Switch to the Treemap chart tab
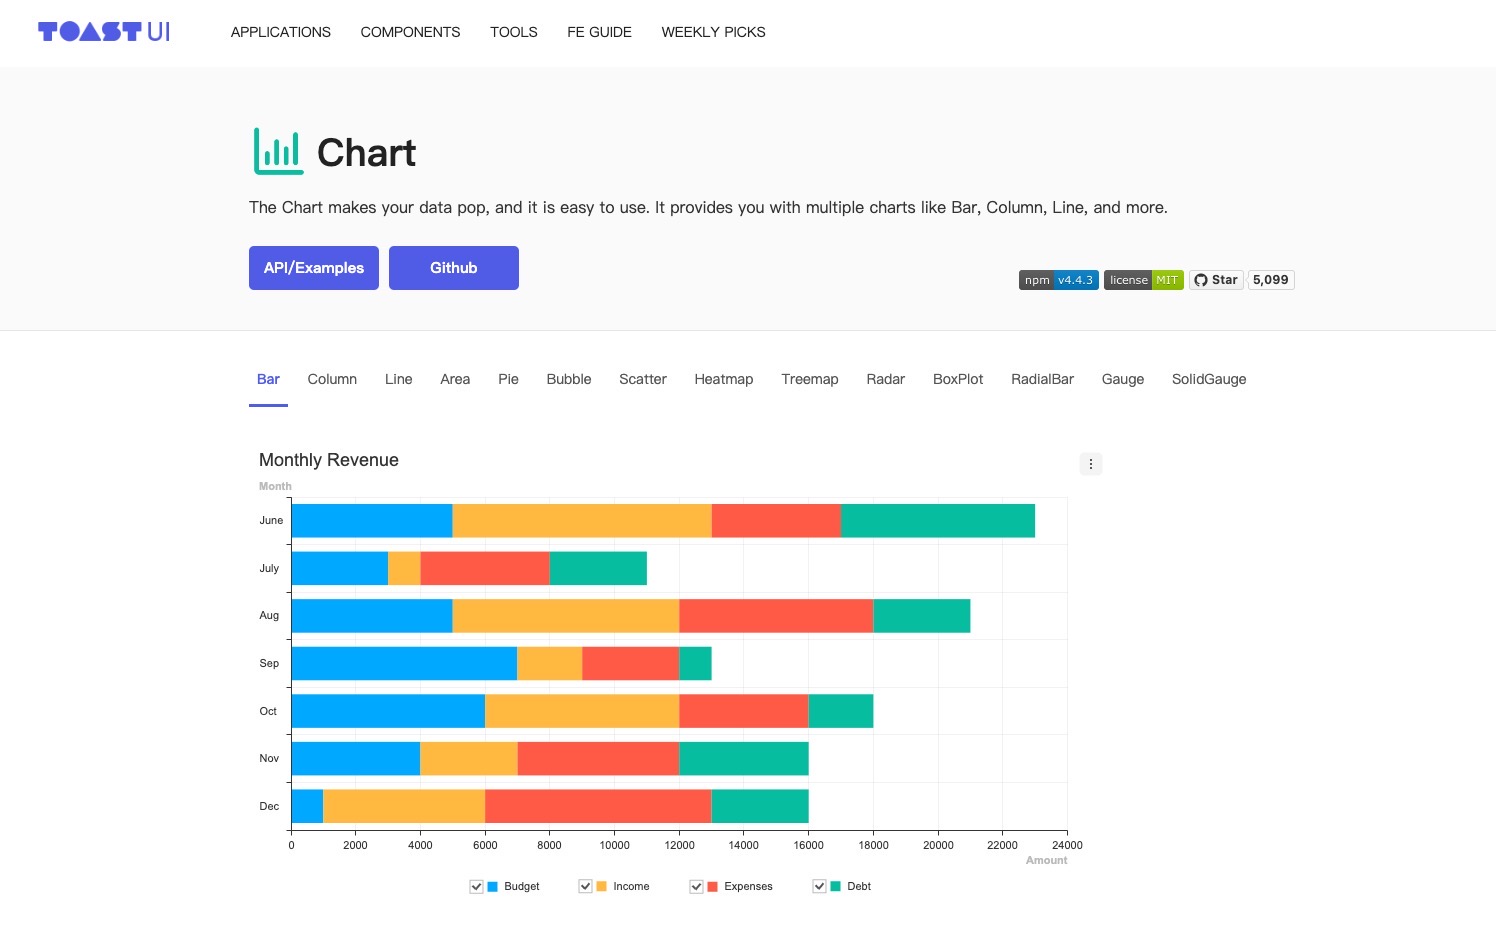 click(810, 379)
